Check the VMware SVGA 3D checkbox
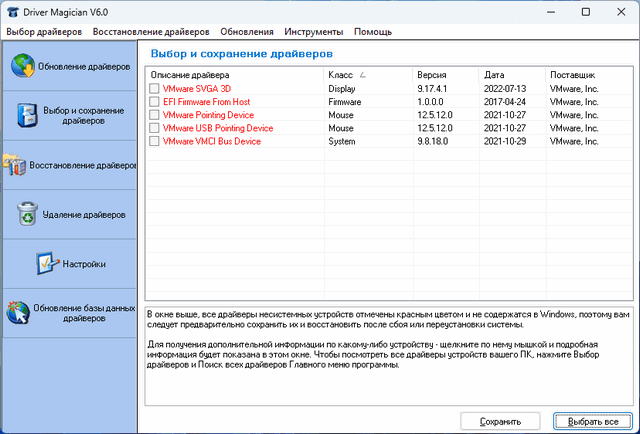Viewport: 640px width, 434px height. click(154, 89)
